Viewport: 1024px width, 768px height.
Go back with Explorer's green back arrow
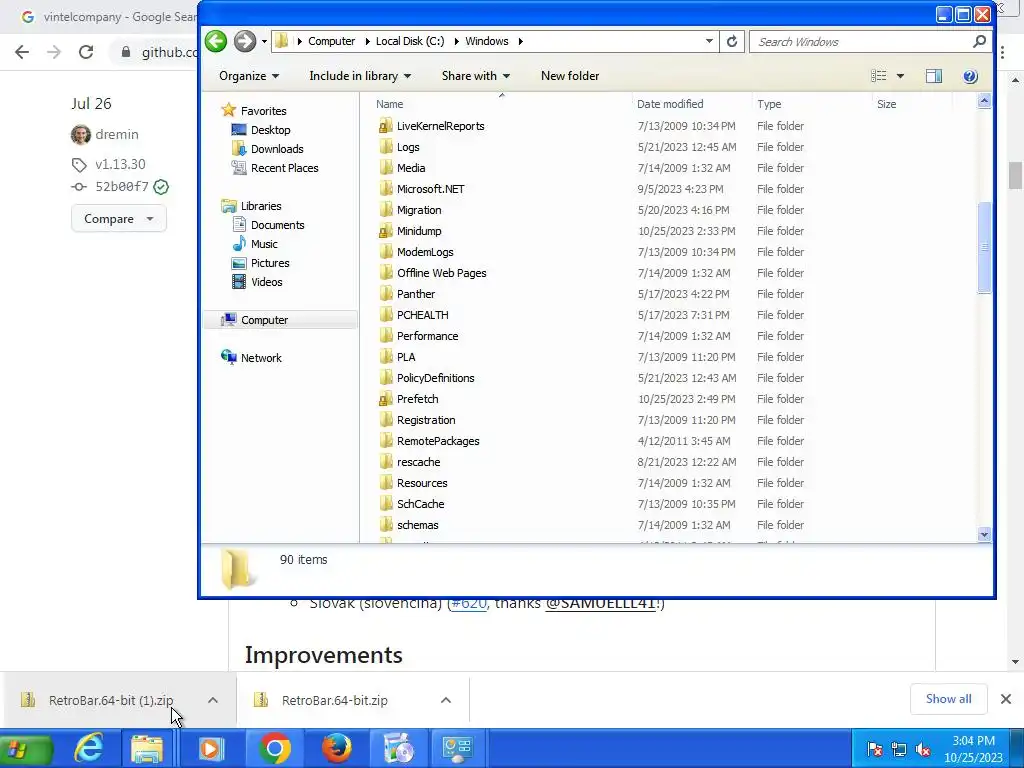[216, 41]
